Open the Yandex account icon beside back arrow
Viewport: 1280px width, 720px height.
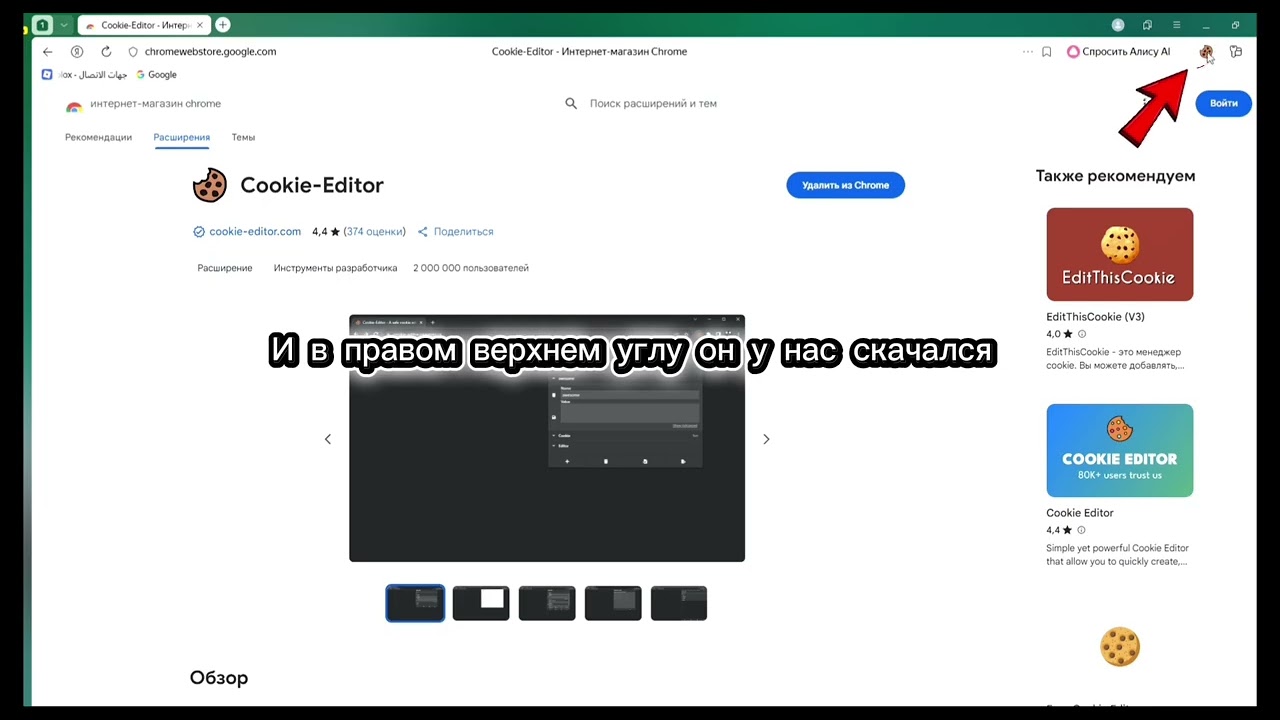77,52
